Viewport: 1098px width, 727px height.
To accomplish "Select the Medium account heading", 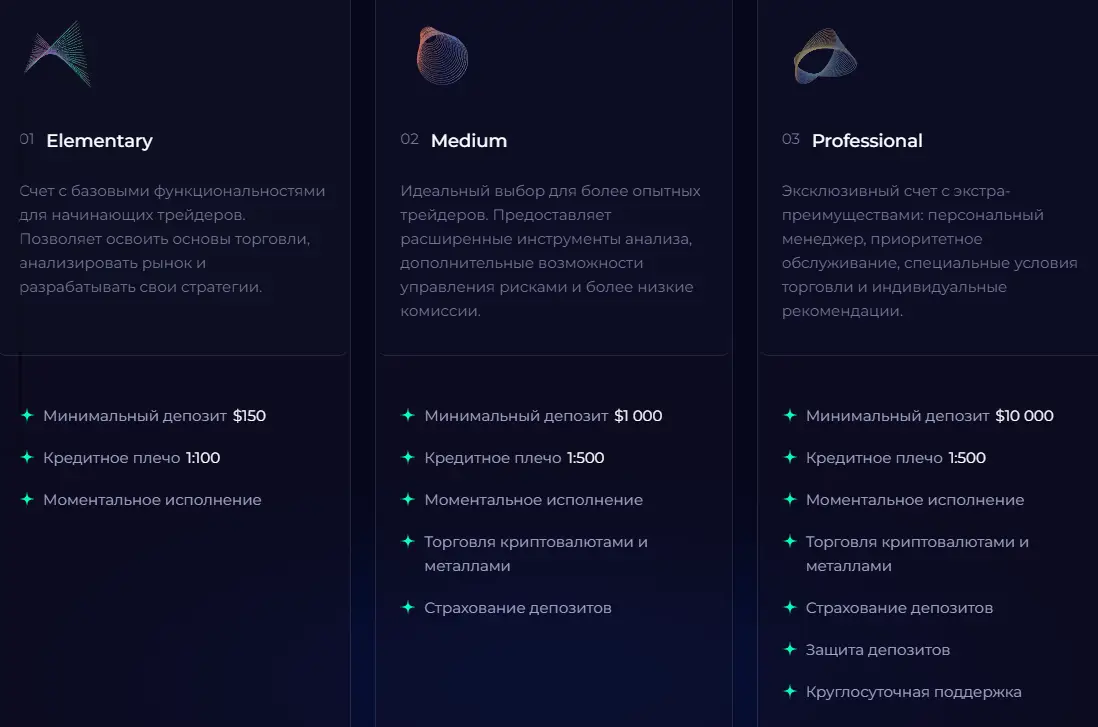I will (x=468, y=141).
